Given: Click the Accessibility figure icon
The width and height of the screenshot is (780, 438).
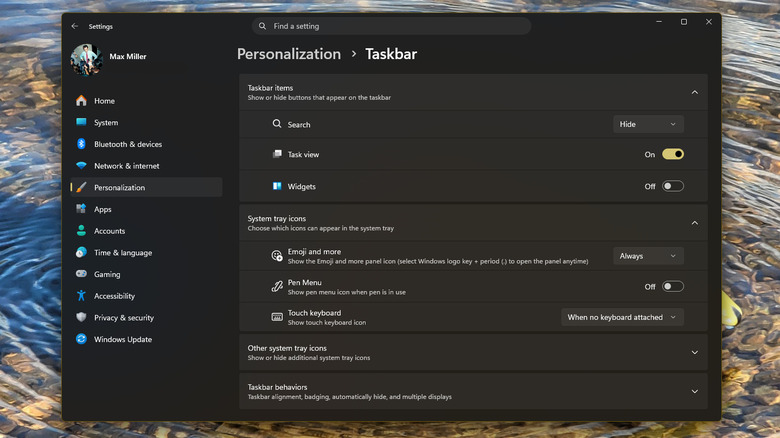Looking at the screenshot, I should coord(81,296).
